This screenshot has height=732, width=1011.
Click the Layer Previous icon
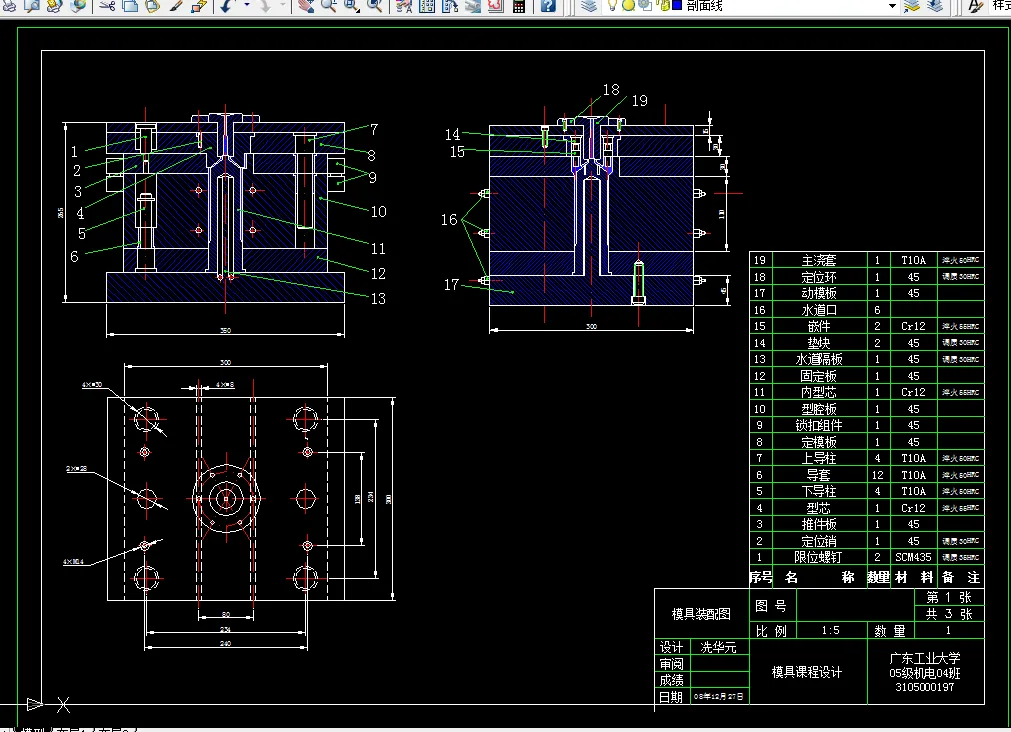(935, 6)
